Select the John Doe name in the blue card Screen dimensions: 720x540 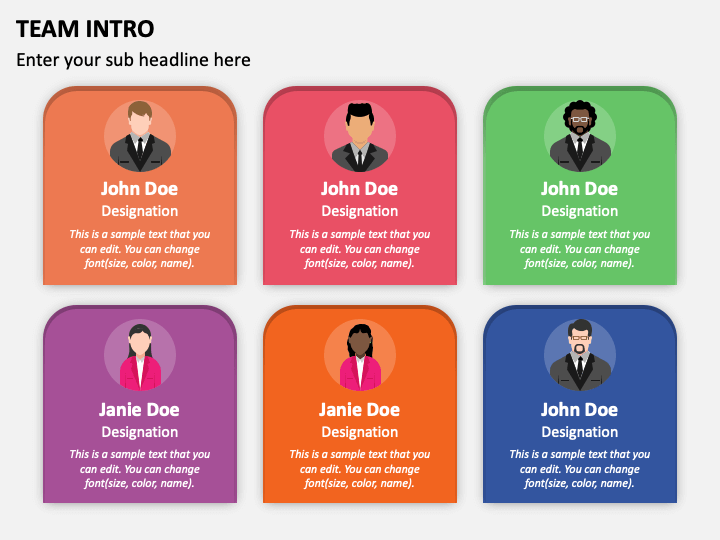[x=579, y=410]
